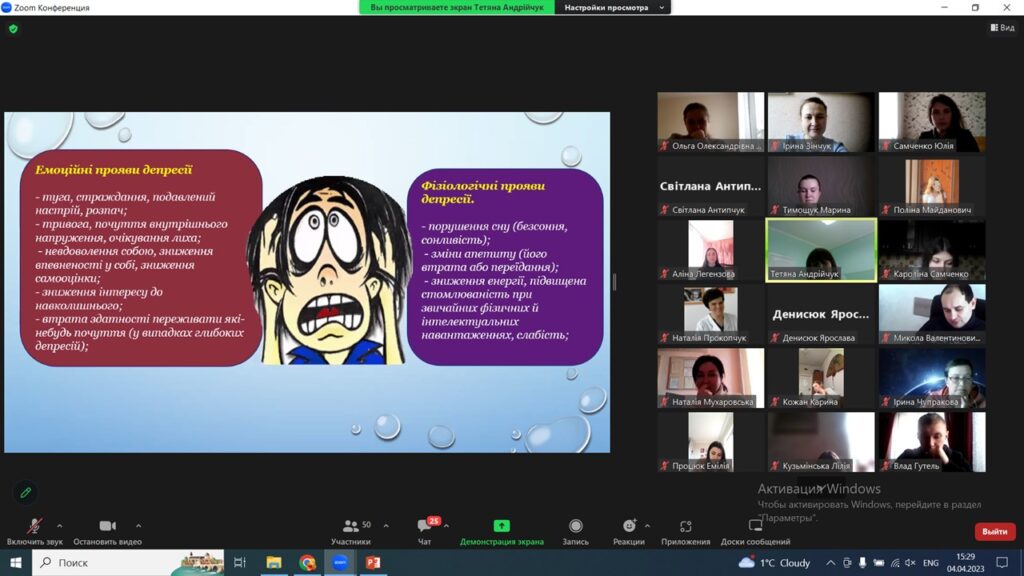Expand video options arrow beside camera
1024x576 pixels.
[x=138, y=525]
